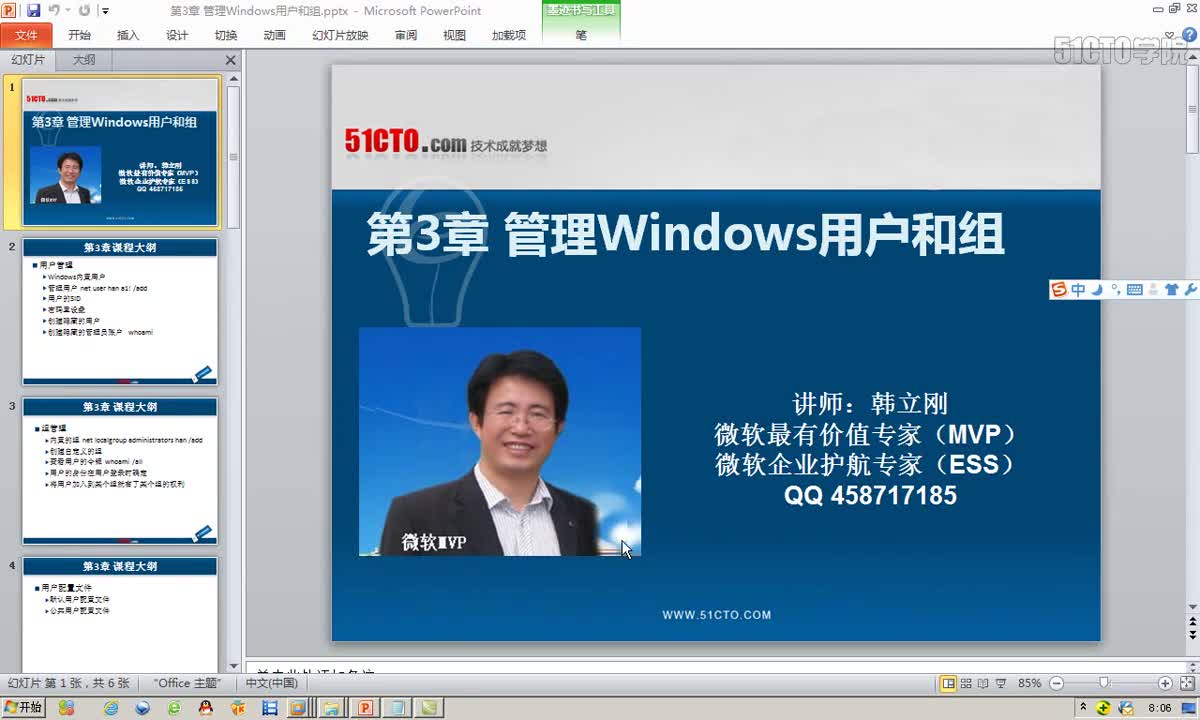Switch to PowerPoint taskbar button
The image size is (1200, 720).
point(365,708)
